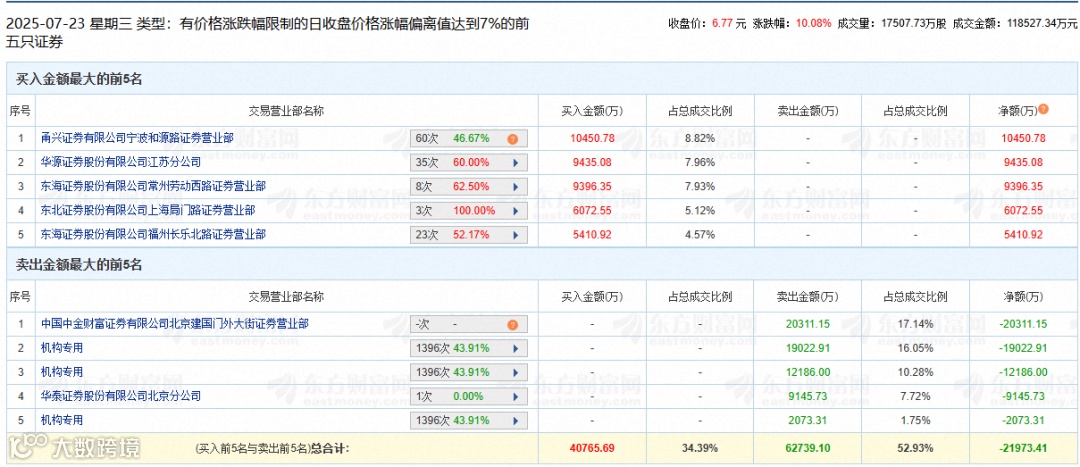Click the 17507.73万股 volume value
This screenshot has height=467, width=1080.
coord(911,24)
